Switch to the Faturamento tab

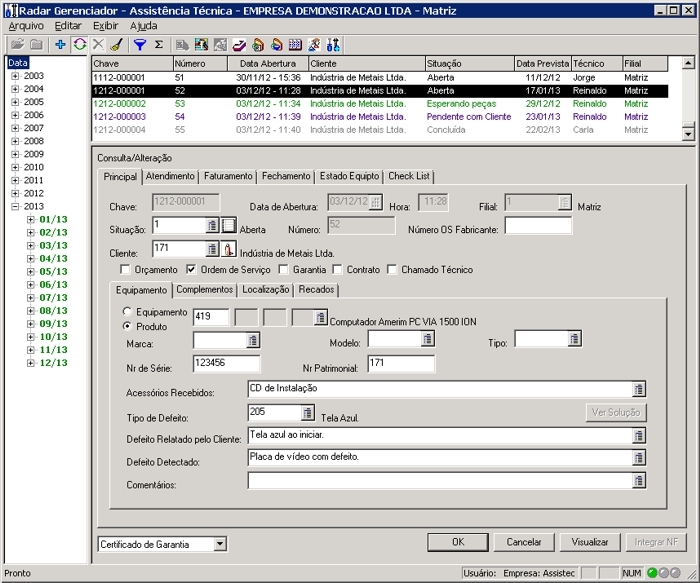click(x=228, y=176)
